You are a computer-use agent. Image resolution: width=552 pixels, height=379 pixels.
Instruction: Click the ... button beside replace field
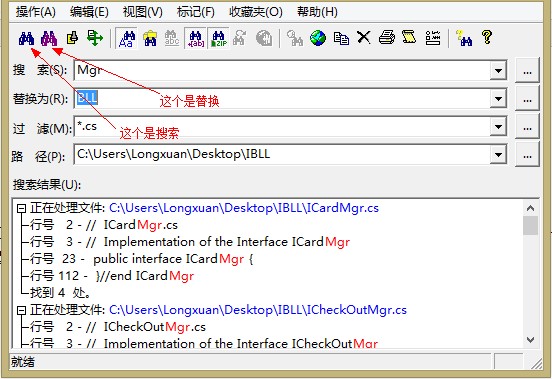pyautogui.click(x=527, y=99)
